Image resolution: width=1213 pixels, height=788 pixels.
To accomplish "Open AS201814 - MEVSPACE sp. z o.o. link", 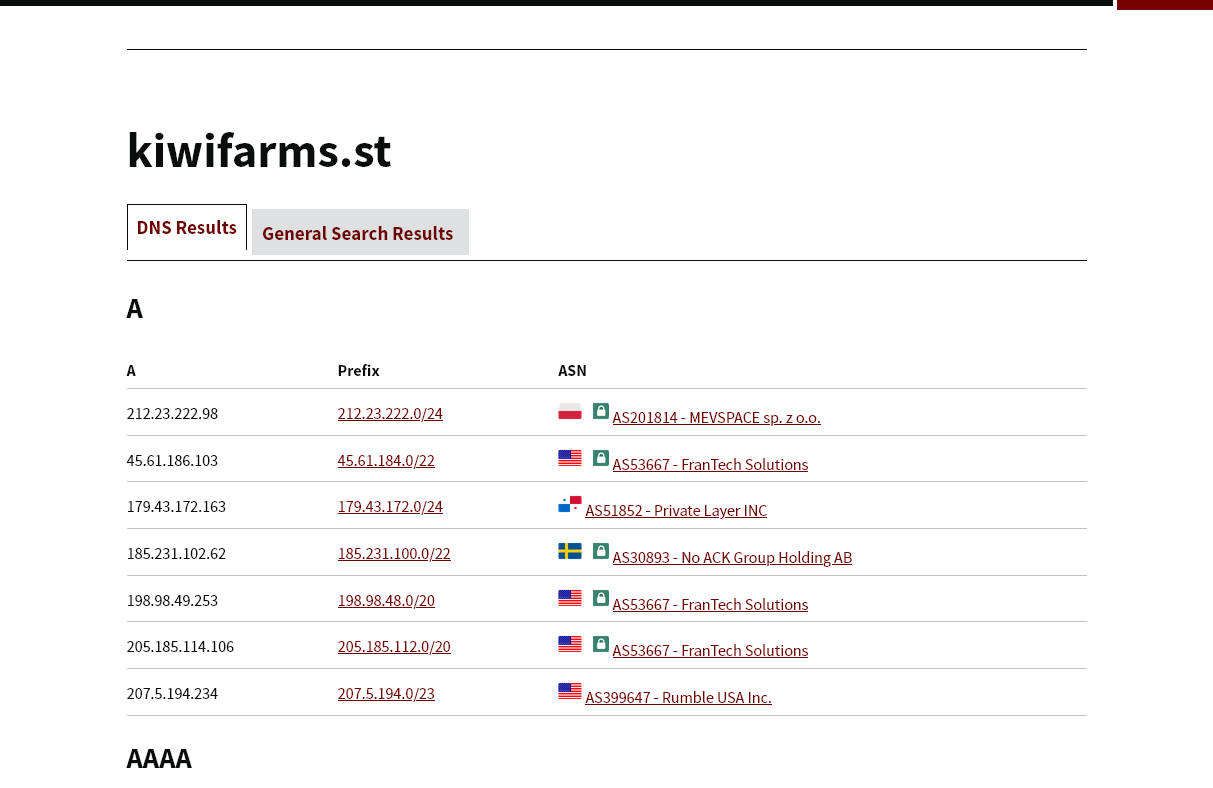I will [717, 417].
